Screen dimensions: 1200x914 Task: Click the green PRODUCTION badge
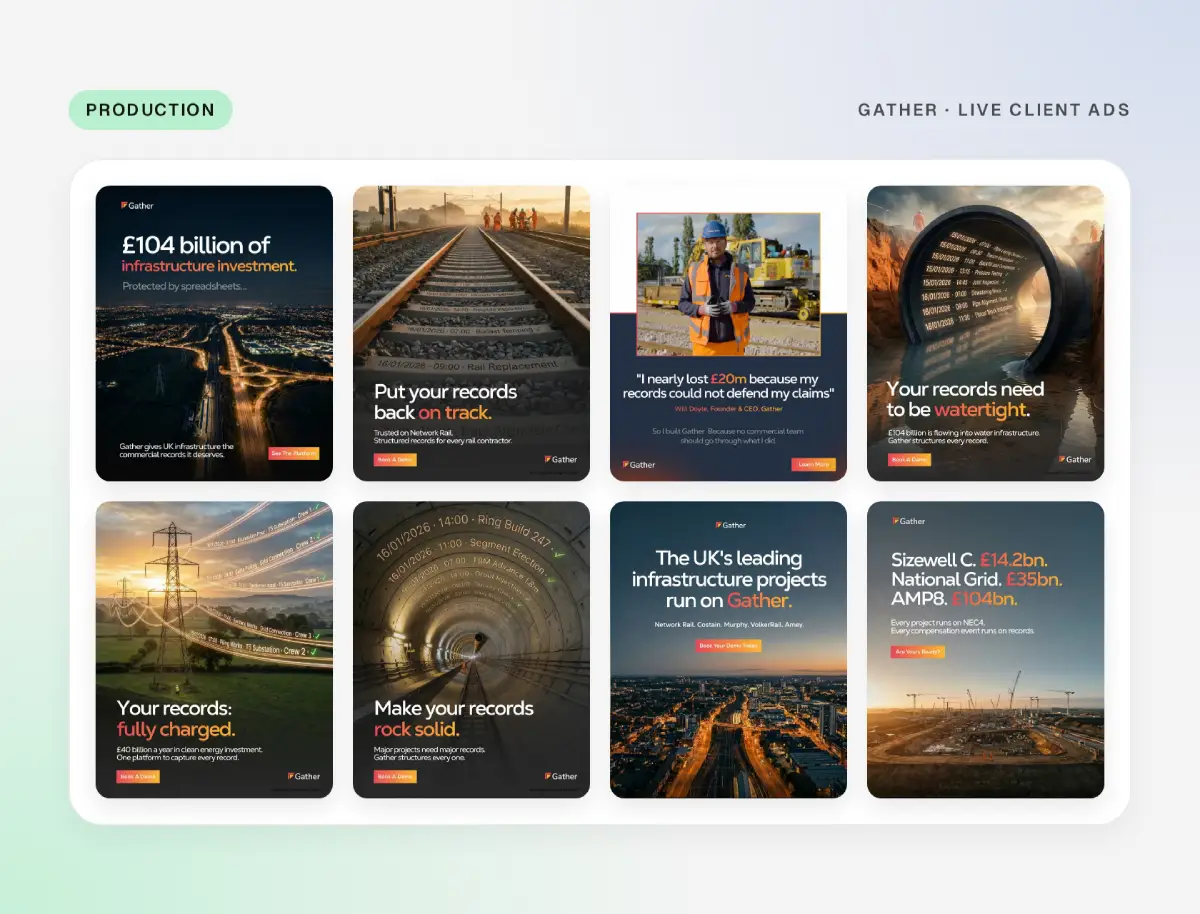pyautogui.click(x=150, y=110)
